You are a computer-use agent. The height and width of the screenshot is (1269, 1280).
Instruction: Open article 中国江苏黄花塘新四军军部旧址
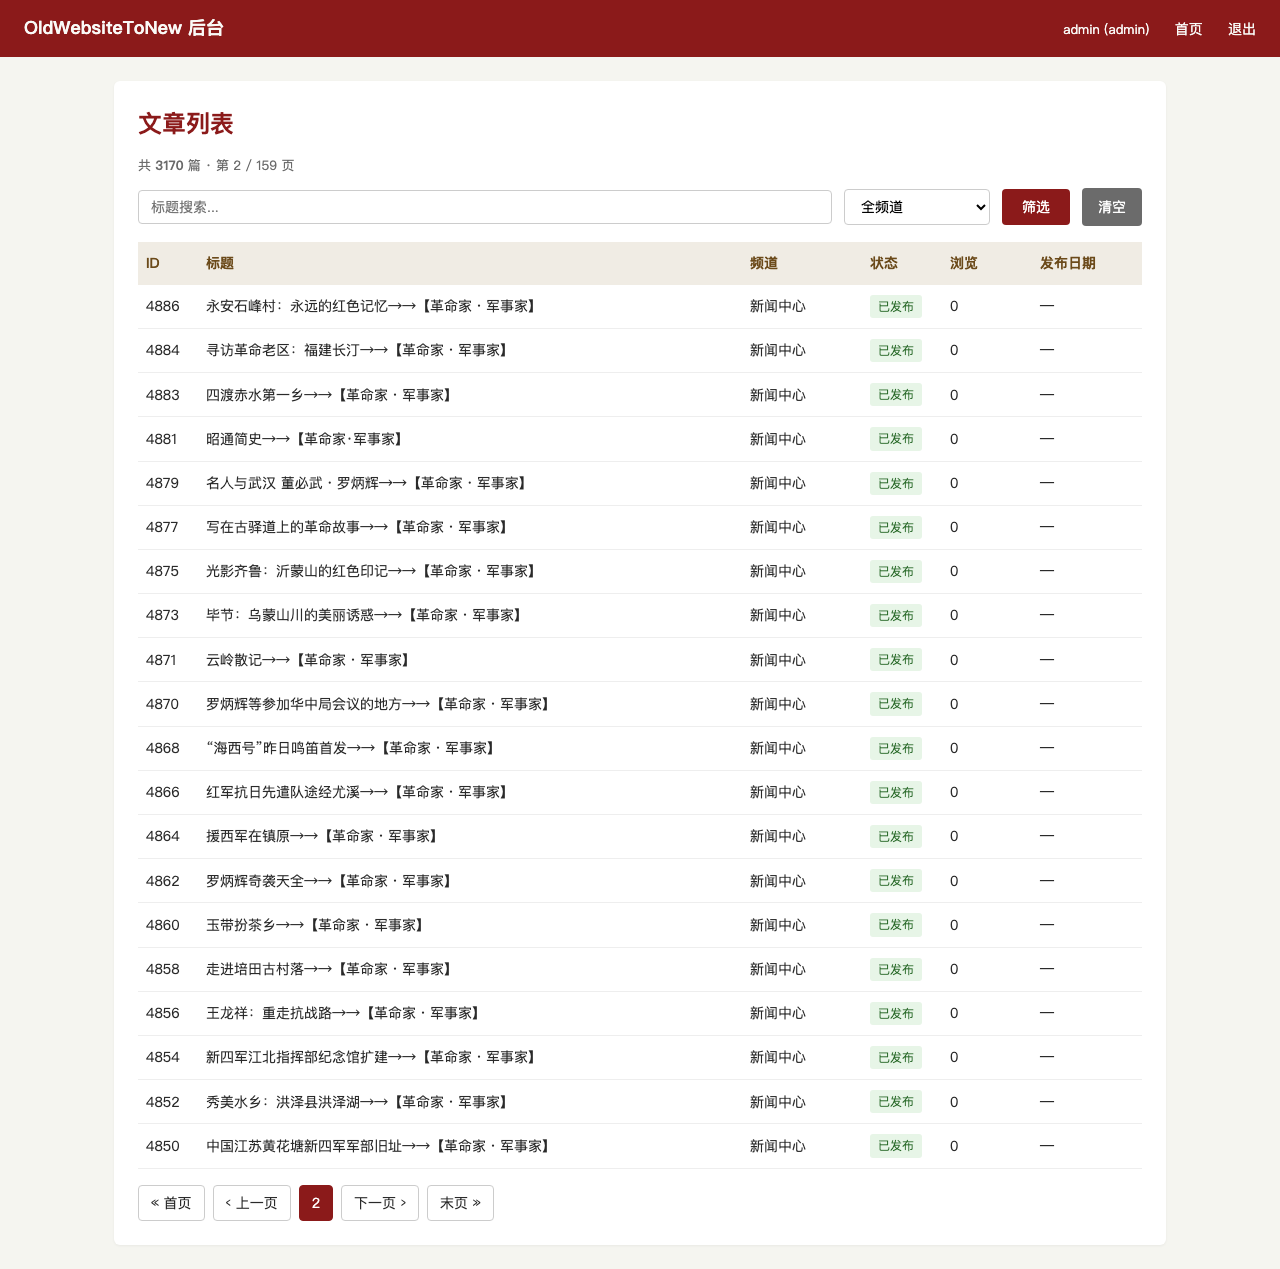(x=380, y=1146)
